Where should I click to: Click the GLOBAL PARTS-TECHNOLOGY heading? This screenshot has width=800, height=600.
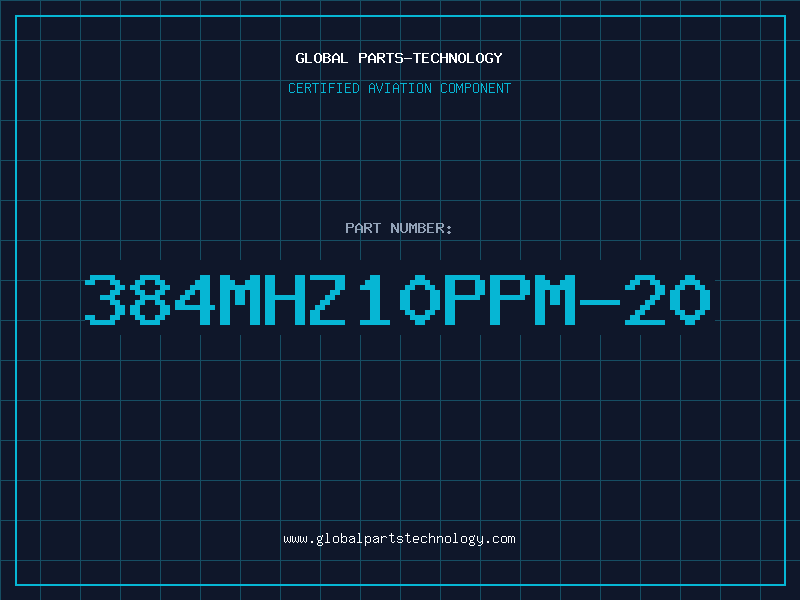point(399,58)
